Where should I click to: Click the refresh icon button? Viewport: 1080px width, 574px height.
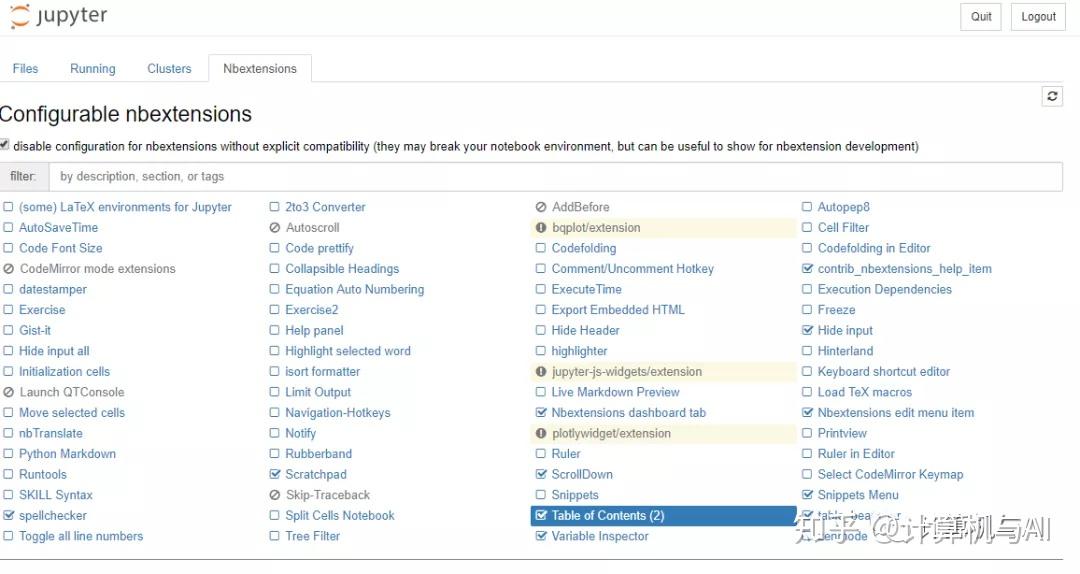click(x=1052, y=96)
